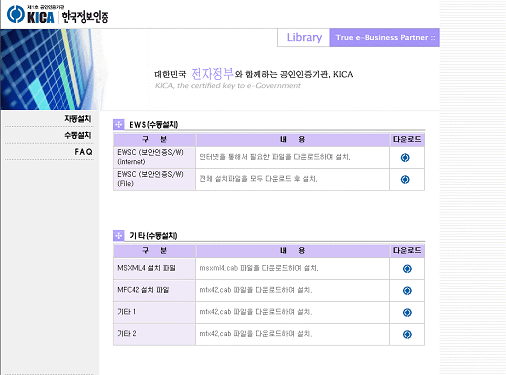Open FAQ in the sidebar menu
506x375 pixels.
click(83, 152)
